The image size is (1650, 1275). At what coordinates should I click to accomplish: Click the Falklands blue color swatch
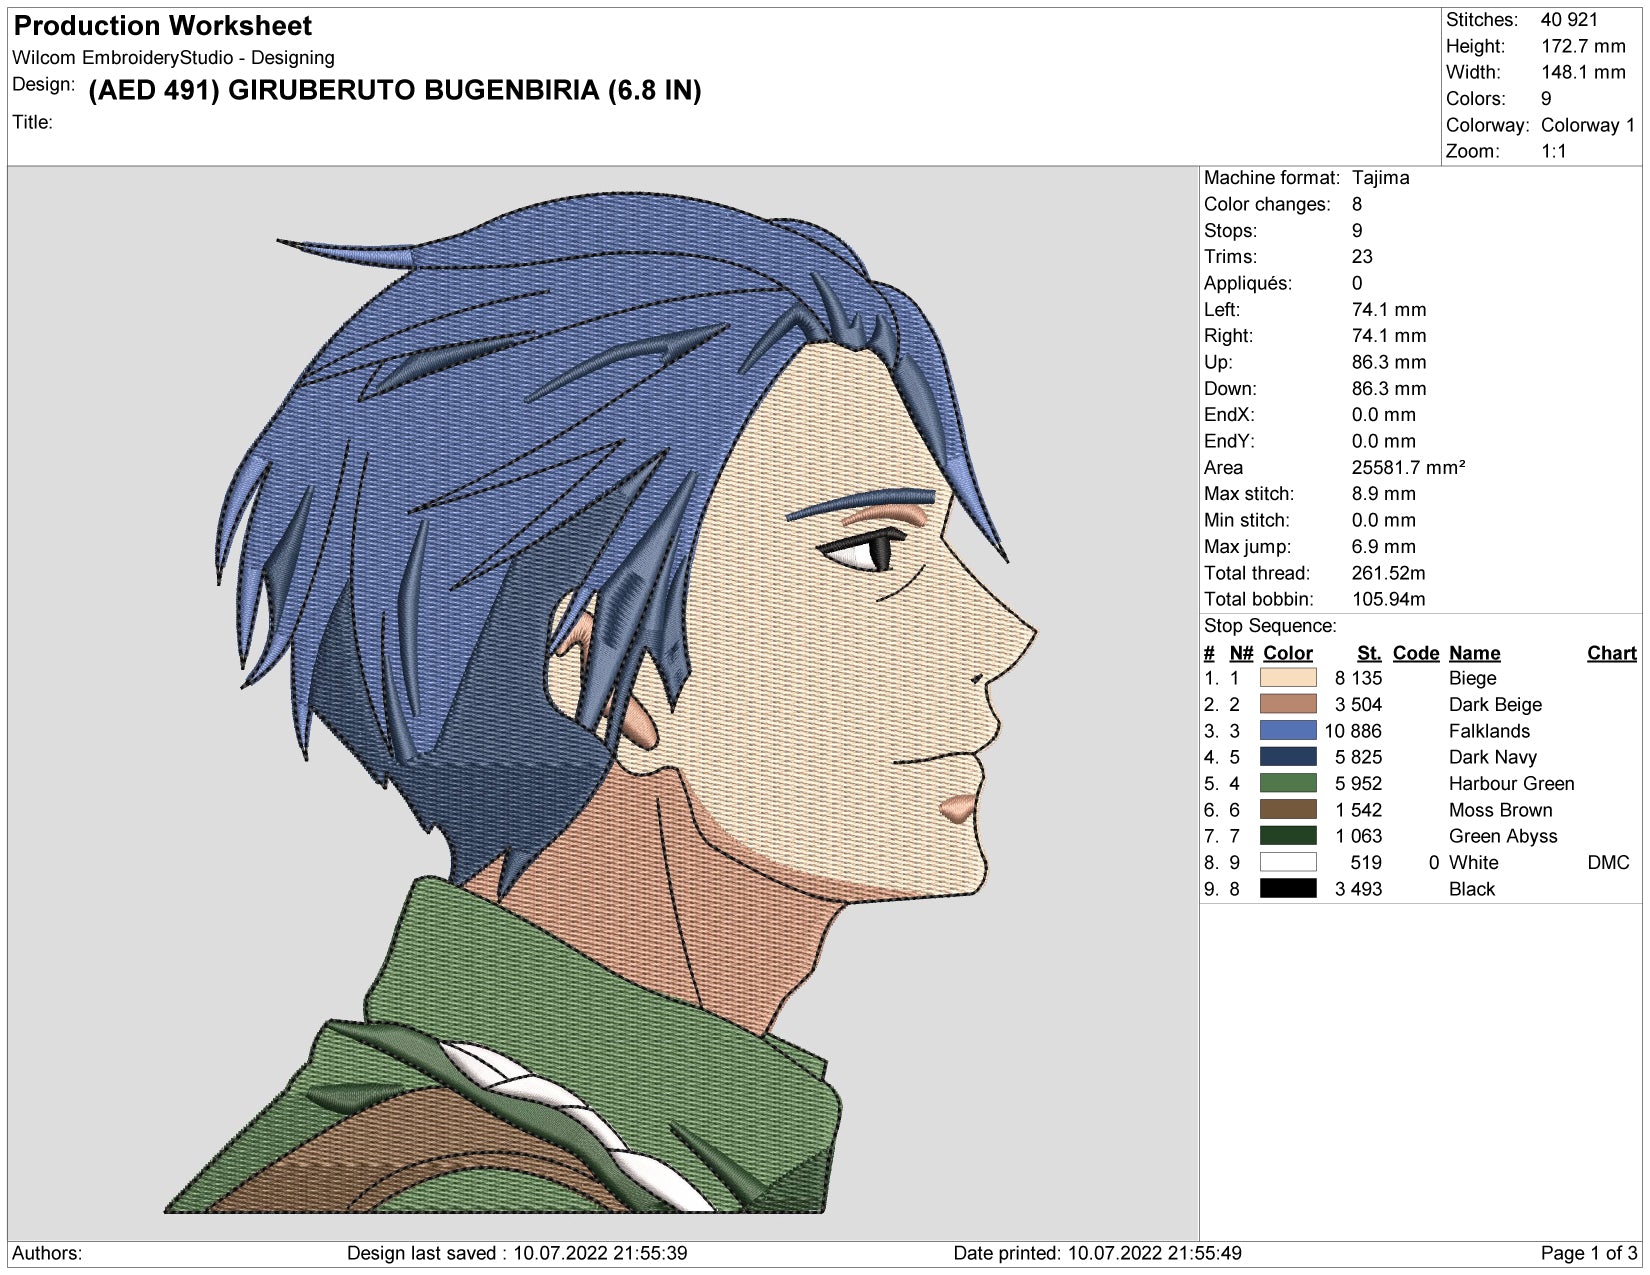[x=1288, y=731]
